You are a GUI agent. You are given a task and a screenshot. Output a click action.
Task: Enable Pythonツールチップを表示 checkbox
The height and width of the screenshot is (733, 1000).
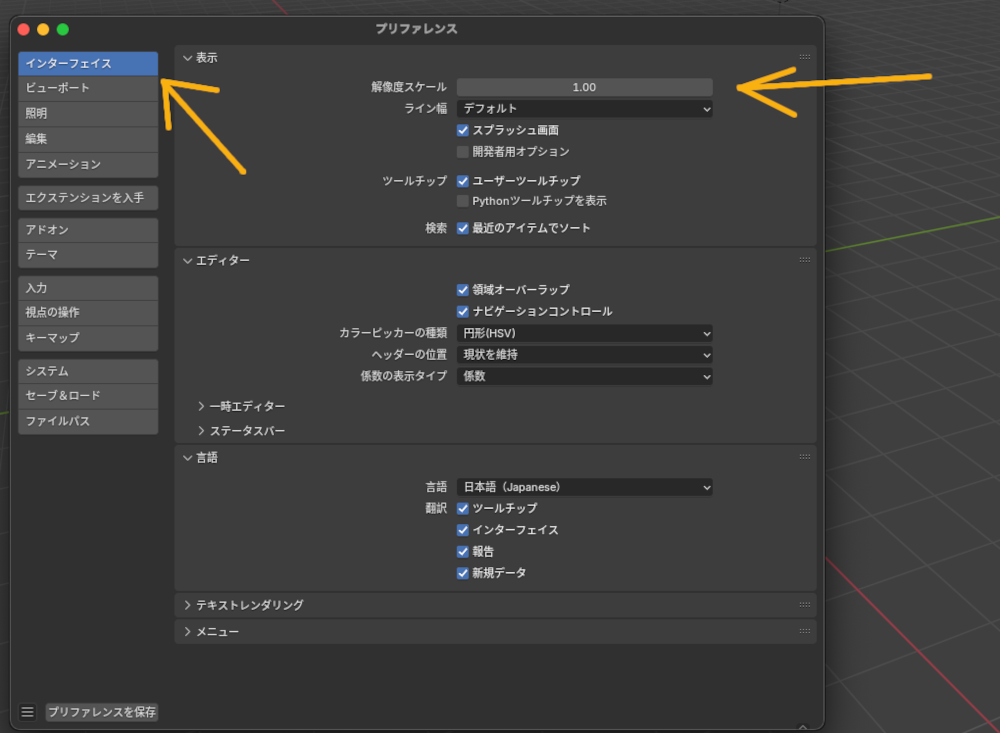pos(463,201)
